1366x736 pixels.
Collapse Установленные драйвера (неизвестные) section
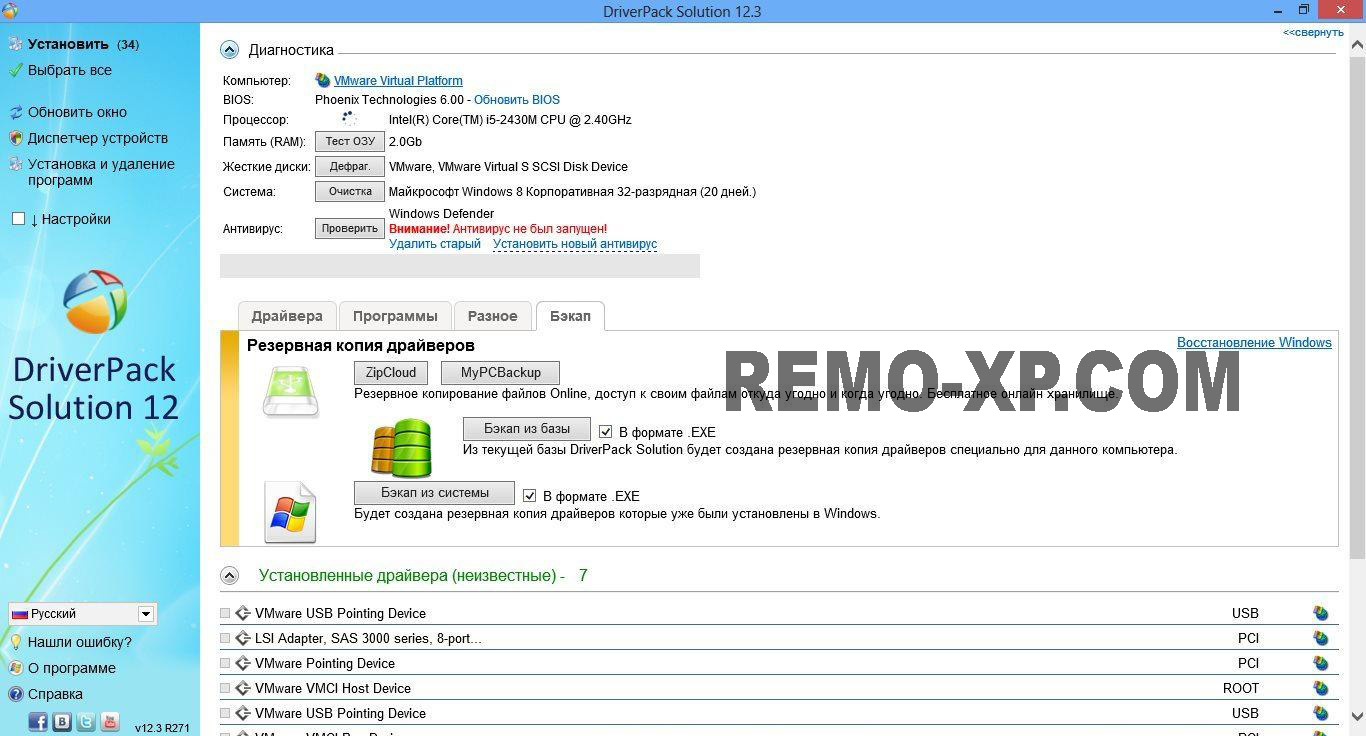click(x=229, y=576)
